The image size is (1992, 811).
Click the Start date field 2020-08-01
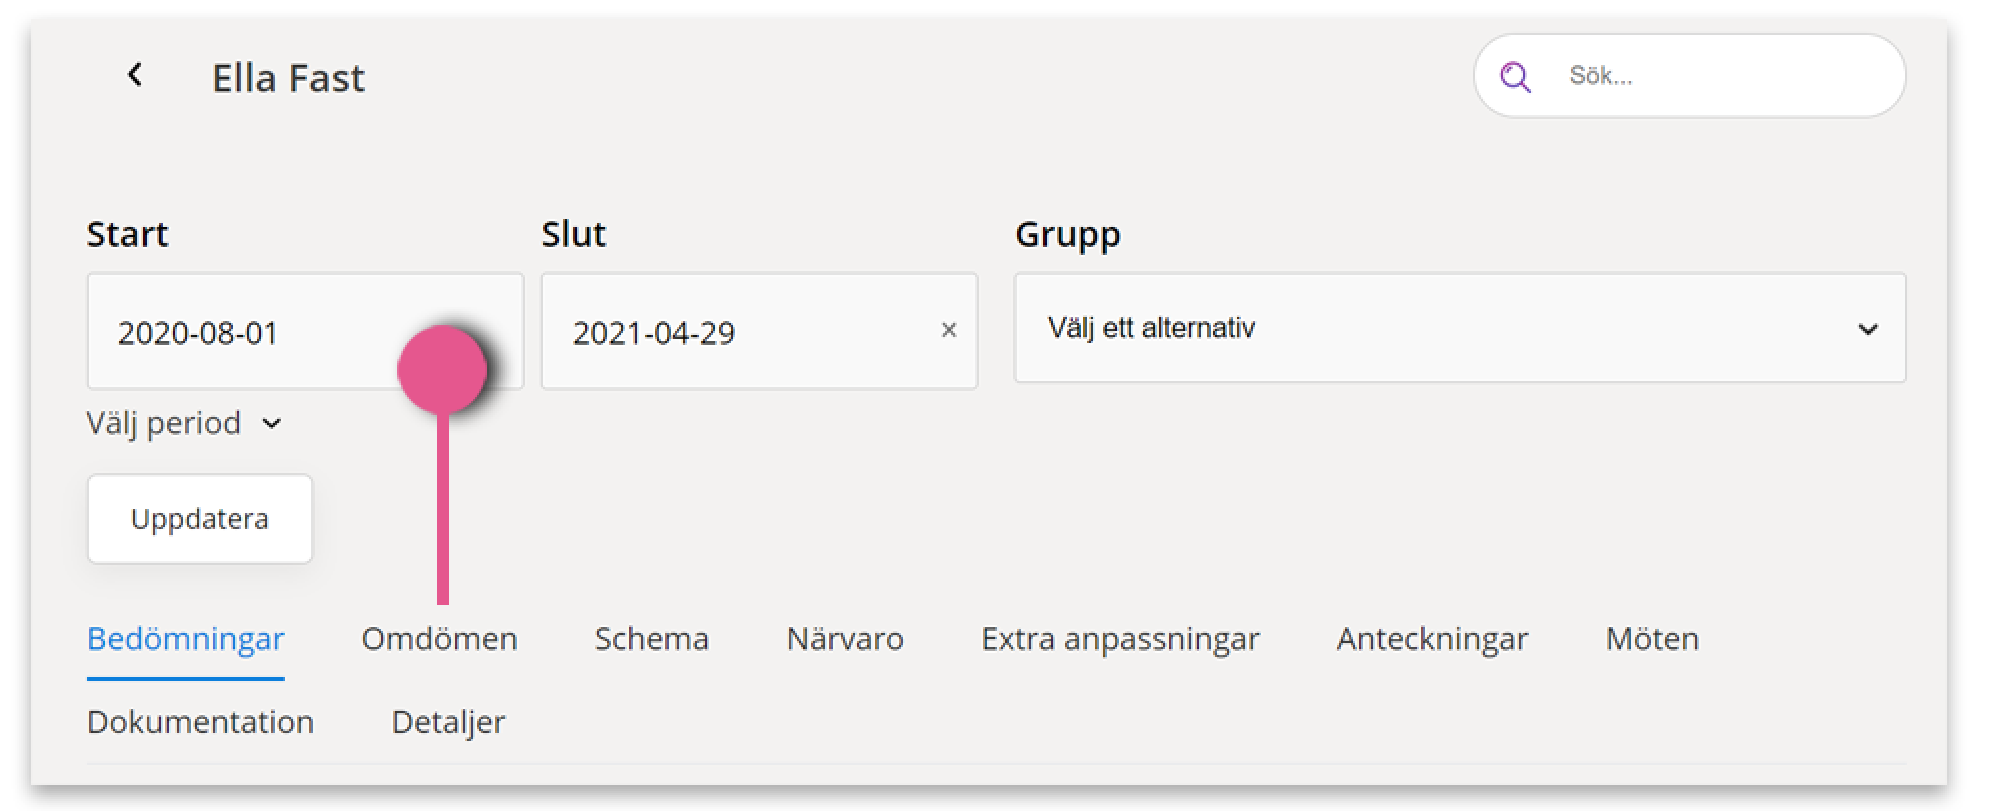click(305, 331)
